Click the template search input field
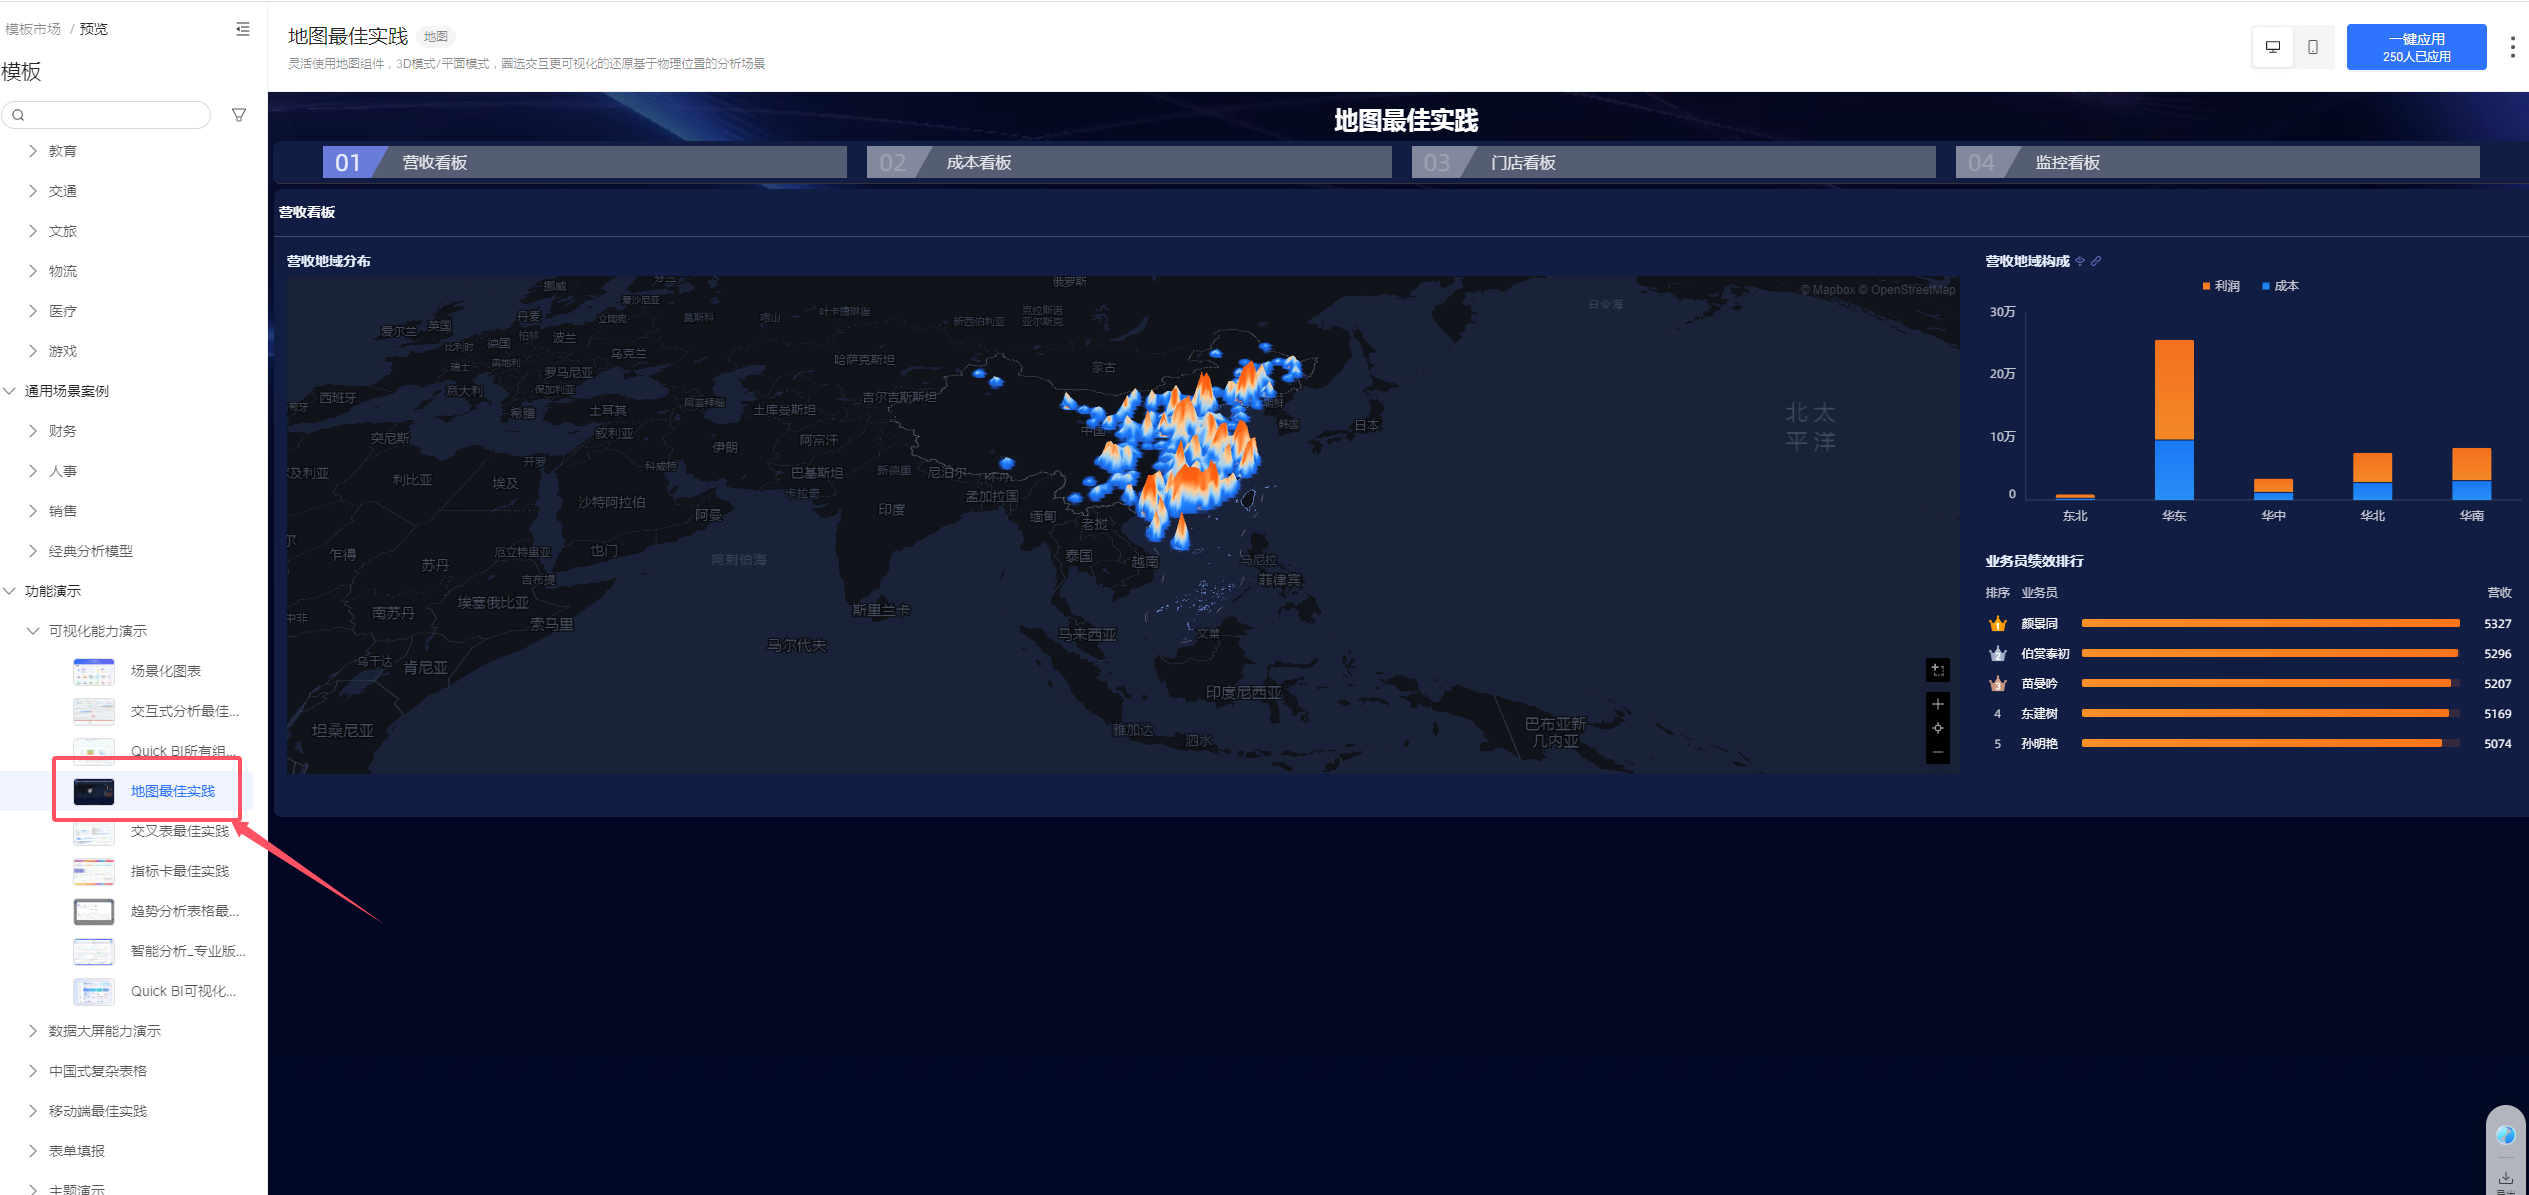The height and width of the screenshot is (1195, 2529). click(107, 115)
